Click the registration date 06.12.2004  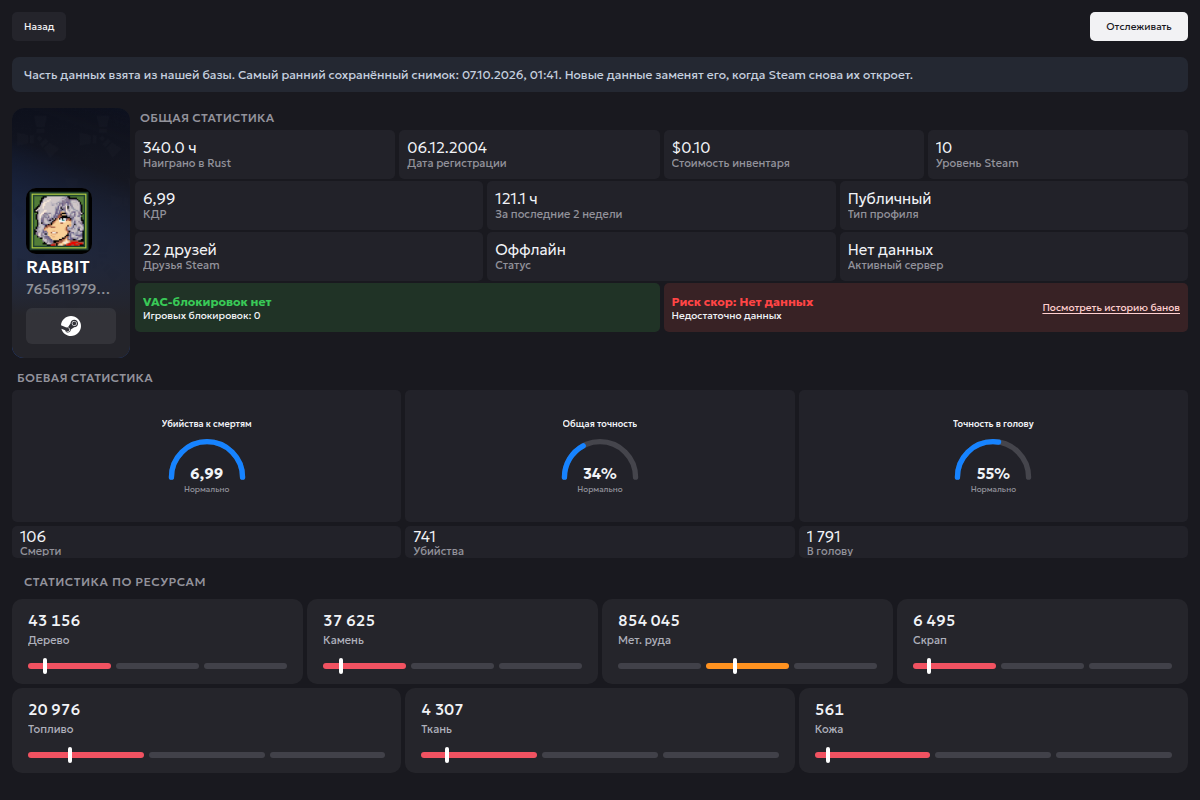[x=446, y=148]
